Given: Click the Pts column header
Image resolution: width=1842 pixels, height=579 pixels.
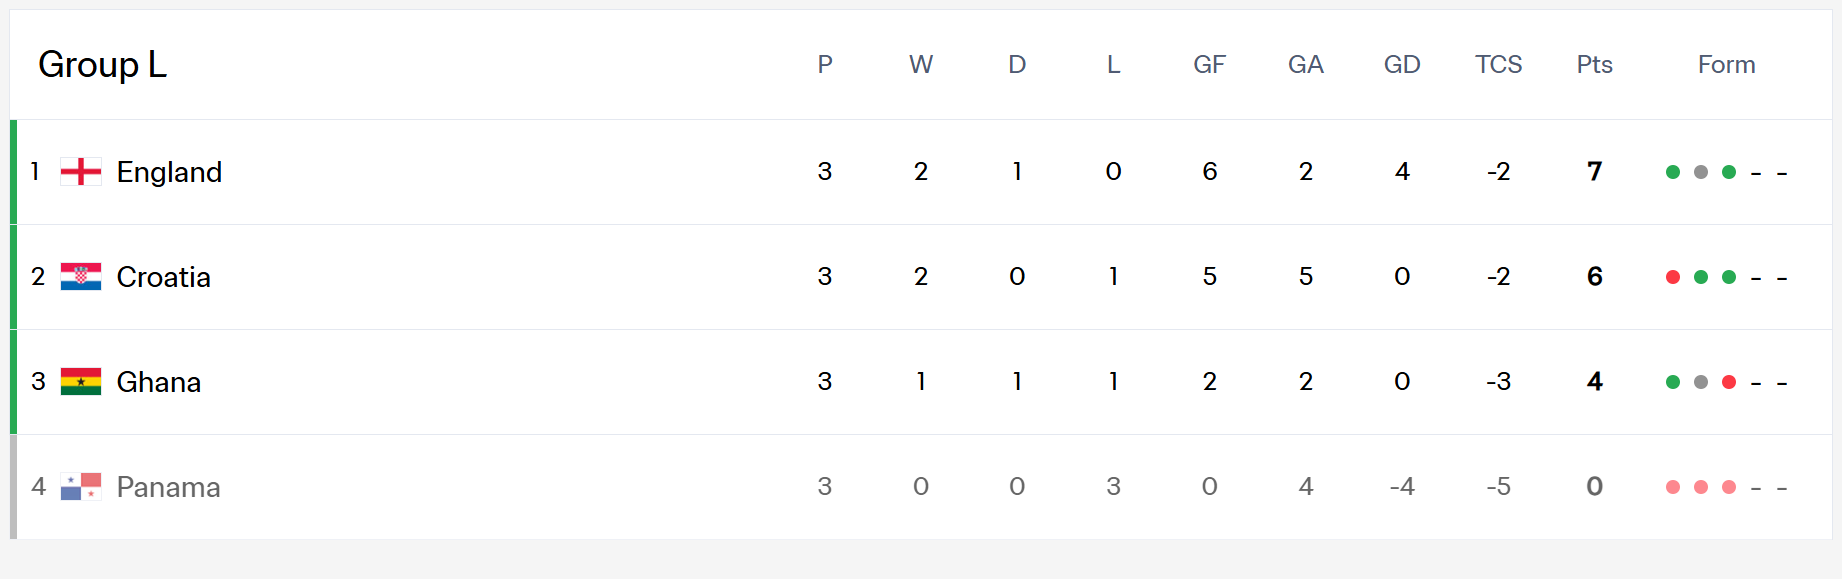Looking at the screenshot, I should click(1595, 65).
